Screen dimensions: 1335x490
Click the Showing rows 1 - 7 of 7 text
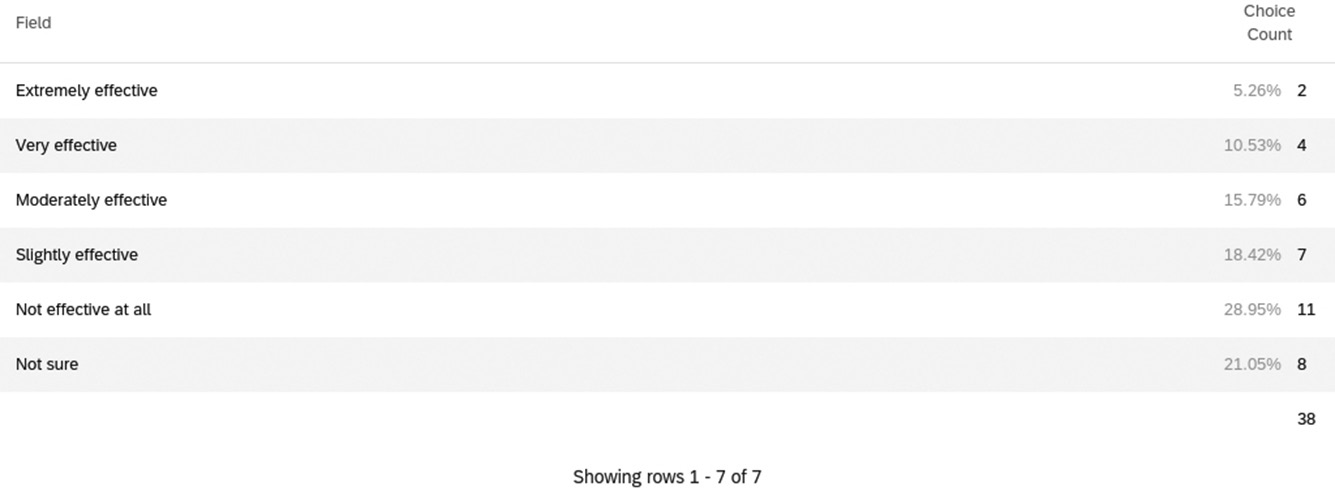(x=667, y=477)
